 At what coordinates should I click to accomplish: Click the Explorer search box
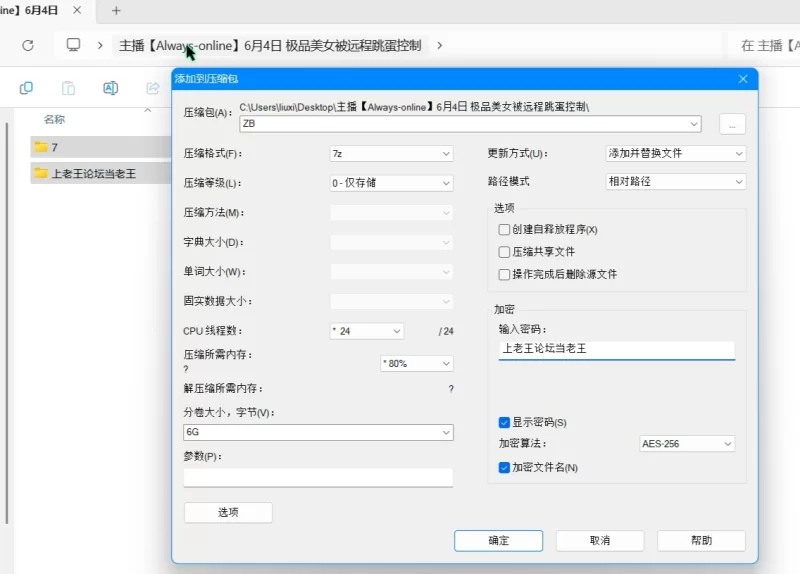click(x=765, y=45)
